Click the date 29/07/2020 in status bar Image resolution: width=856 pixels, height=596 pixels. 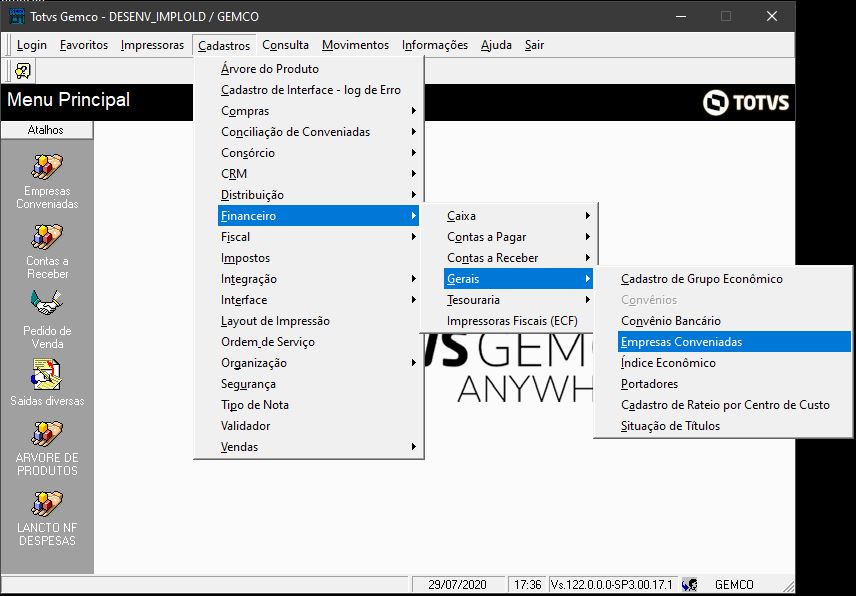click(457, 585)
